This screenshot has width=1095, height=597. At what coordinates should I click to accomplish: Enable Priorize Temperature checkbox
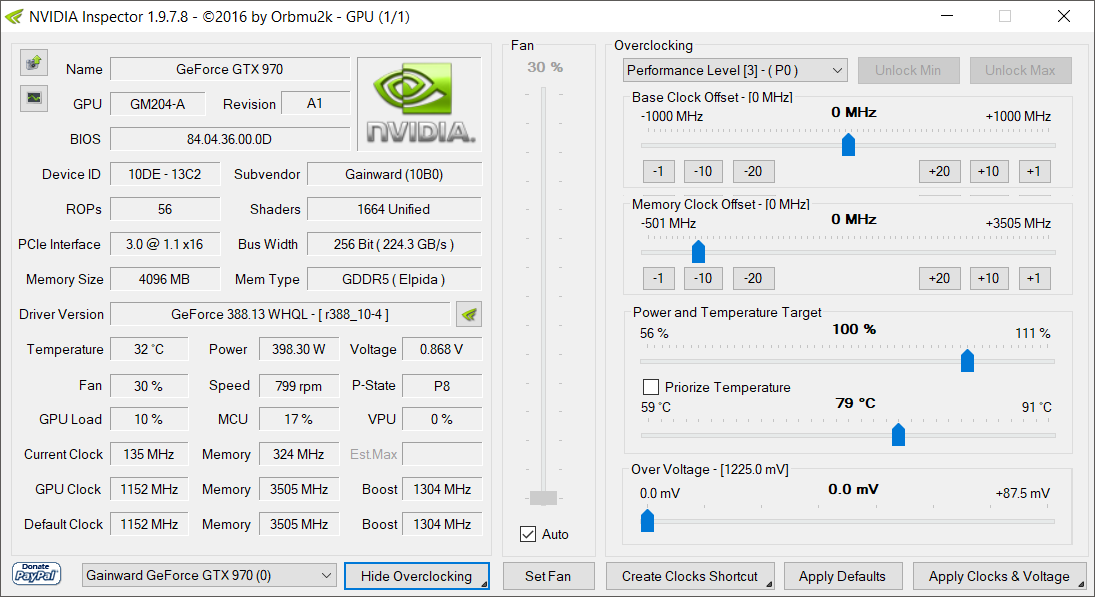click(x=650, y=387)
